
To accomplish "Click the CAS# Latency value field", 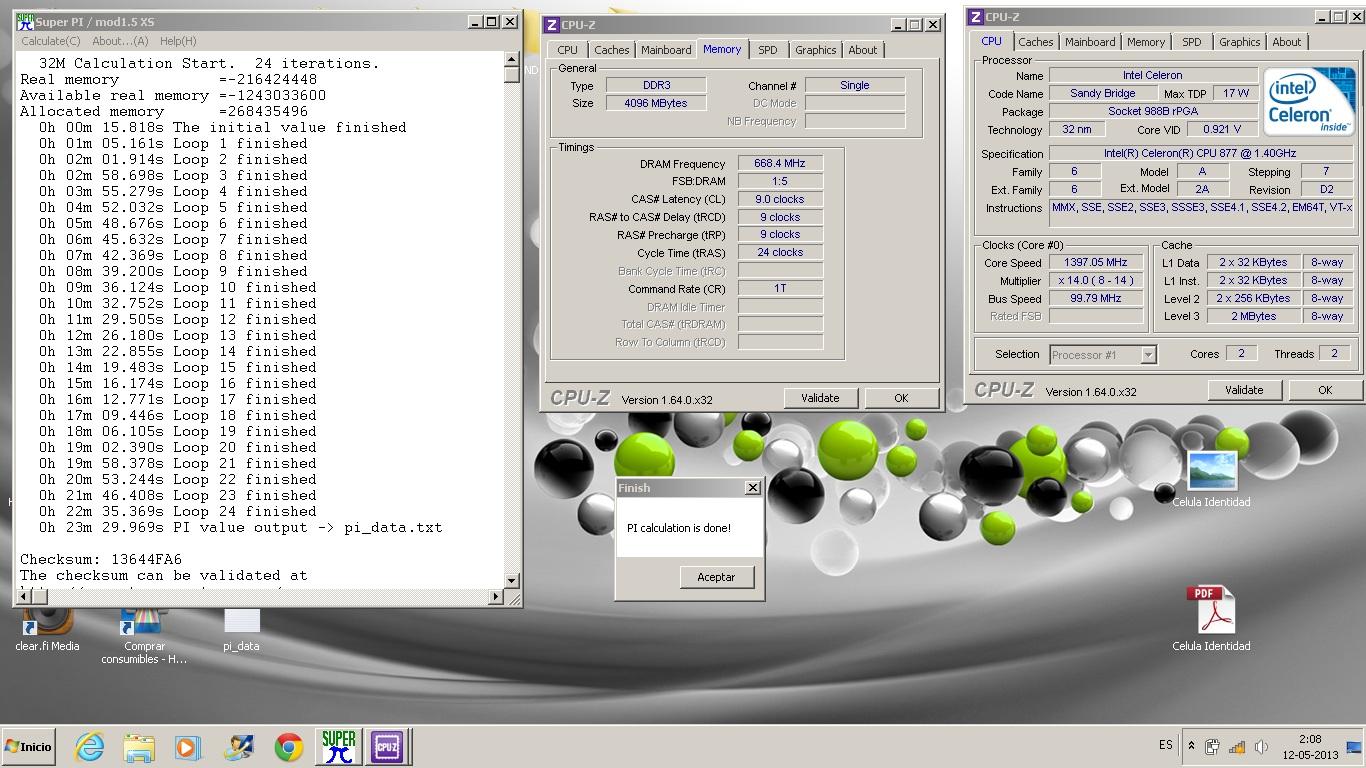I will coord(780,199).
